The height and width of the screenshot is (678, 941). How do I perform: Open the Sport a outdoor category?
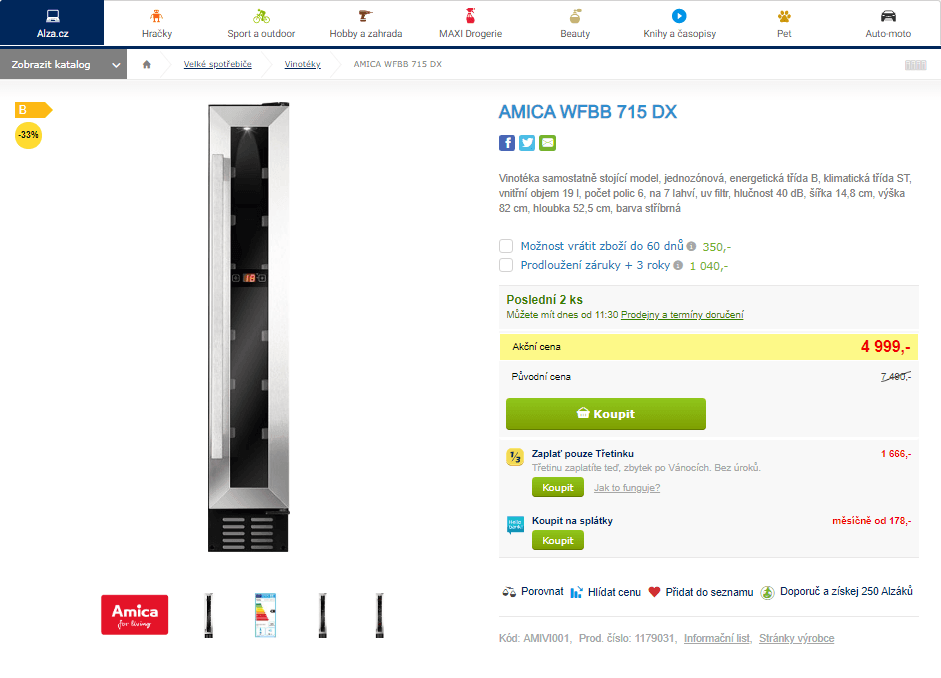(x=261, y=24)
